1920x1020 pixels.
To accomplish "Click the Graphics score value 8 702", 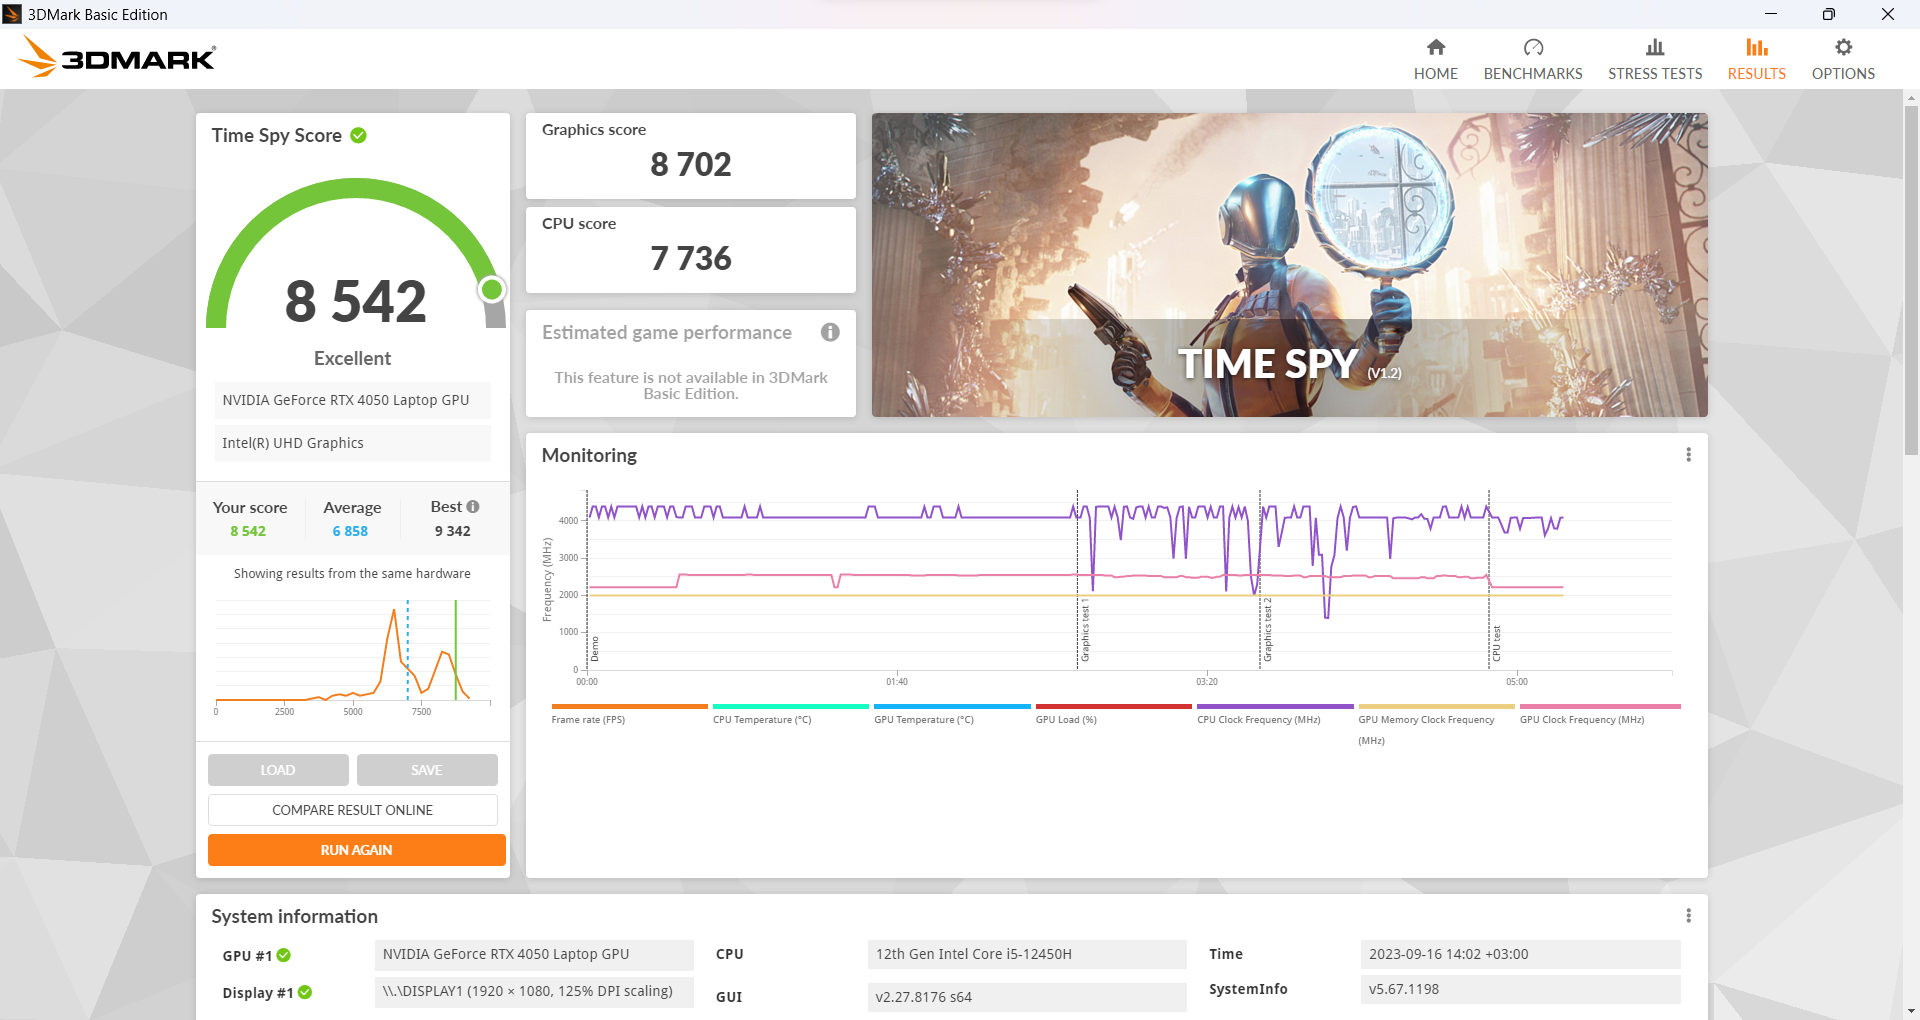I will coord(691,164).
